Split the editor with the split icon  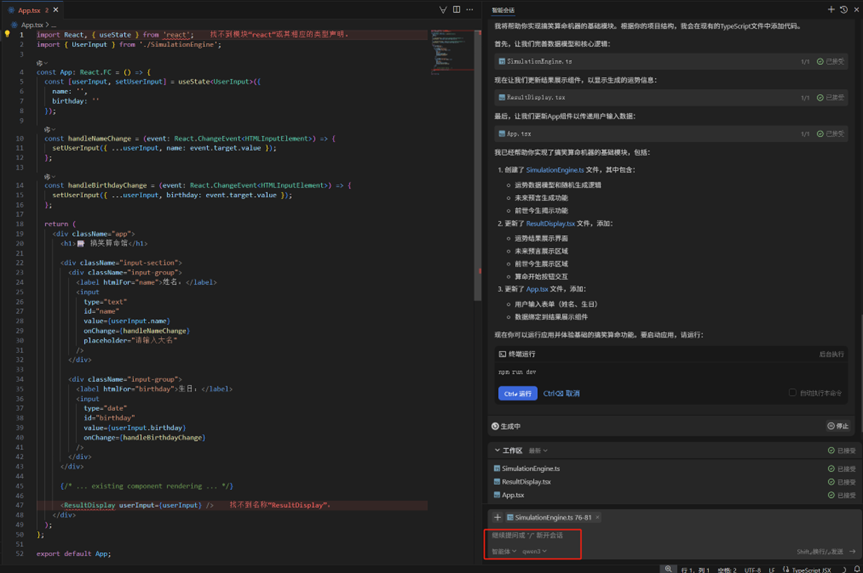coord(456,9)
